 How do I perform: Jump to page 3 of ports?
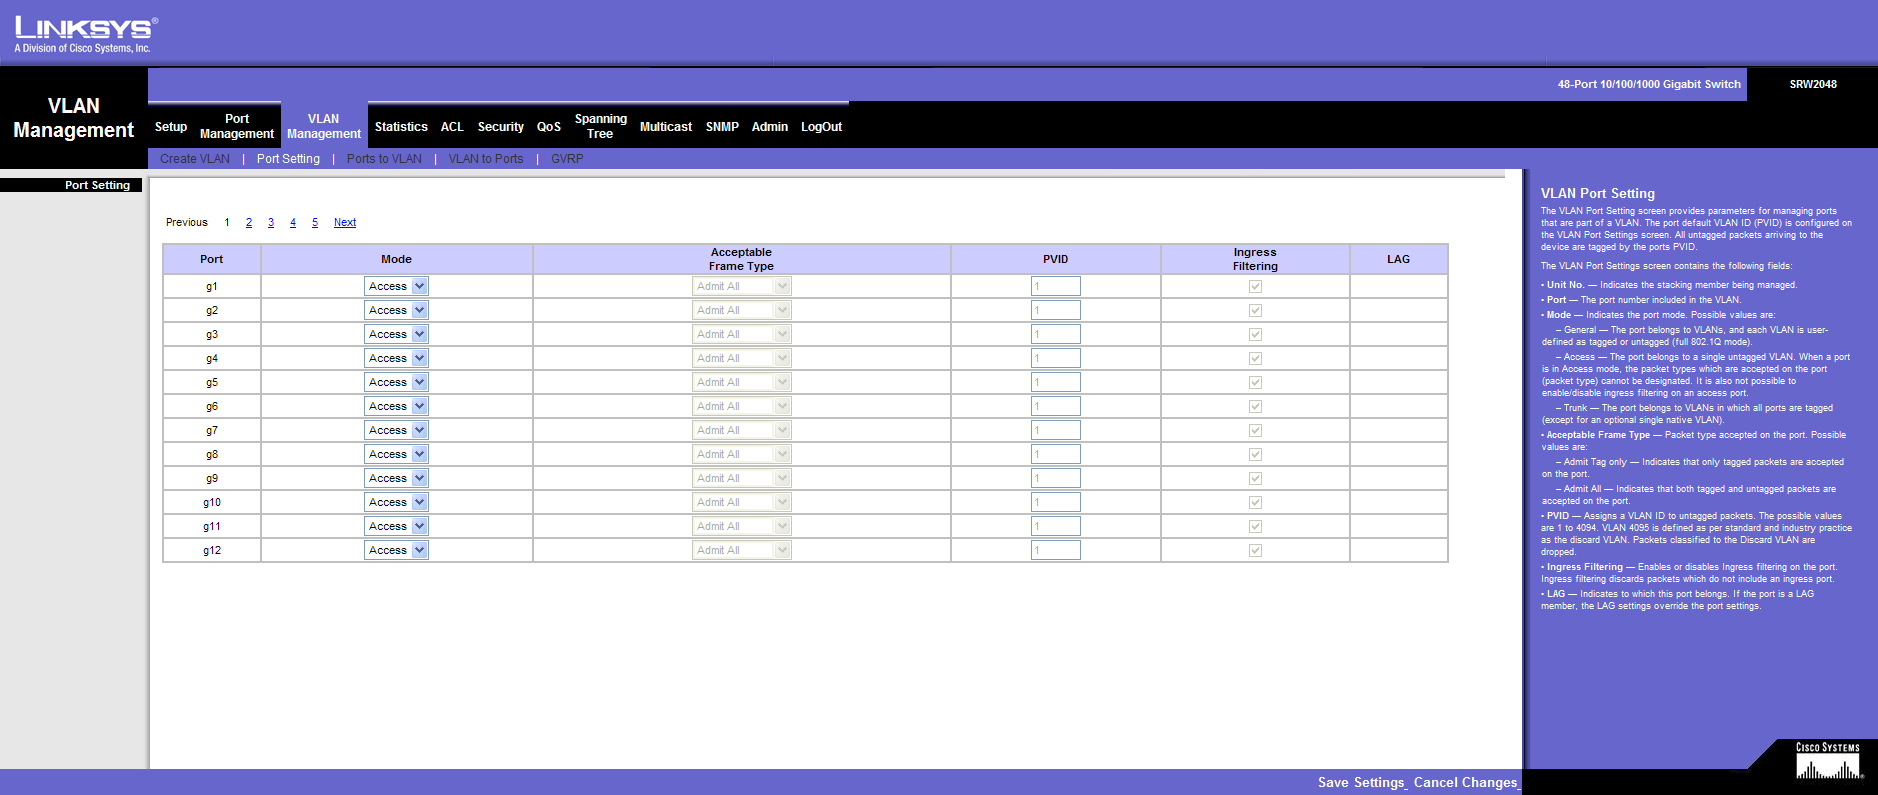click(271, 223)
